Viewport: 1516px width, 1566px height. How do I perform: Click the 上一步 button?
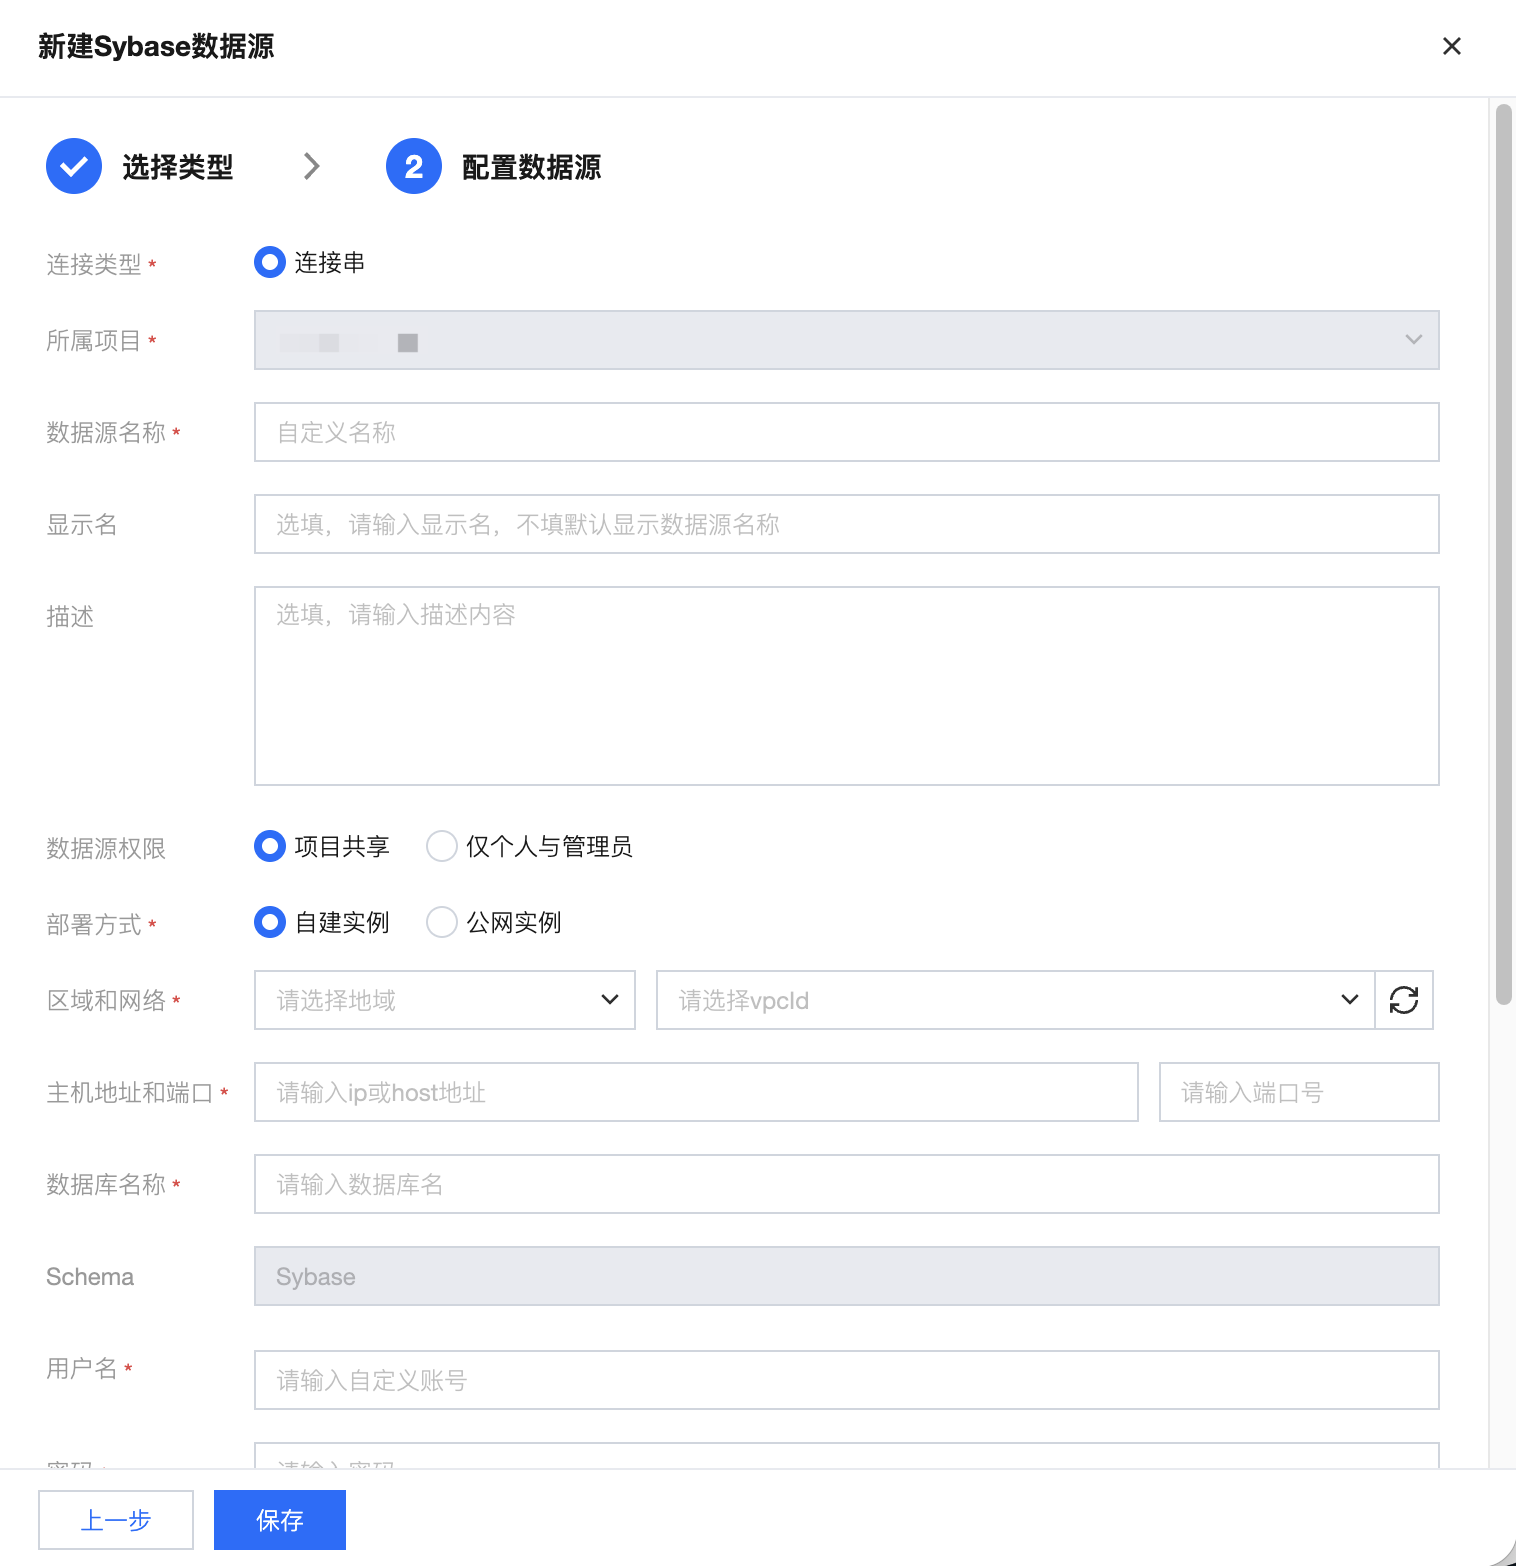click(x=116, y=1520)
